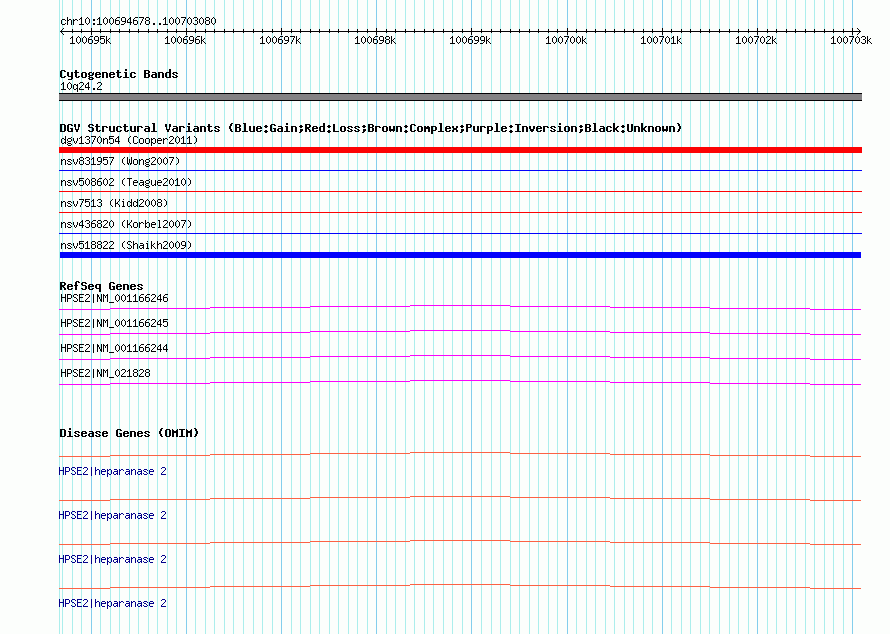Viewport: 890px width, 634px height.
Task: Open variant nsv831957 (Wong2007) label
Action: click(x=120, y=161)
